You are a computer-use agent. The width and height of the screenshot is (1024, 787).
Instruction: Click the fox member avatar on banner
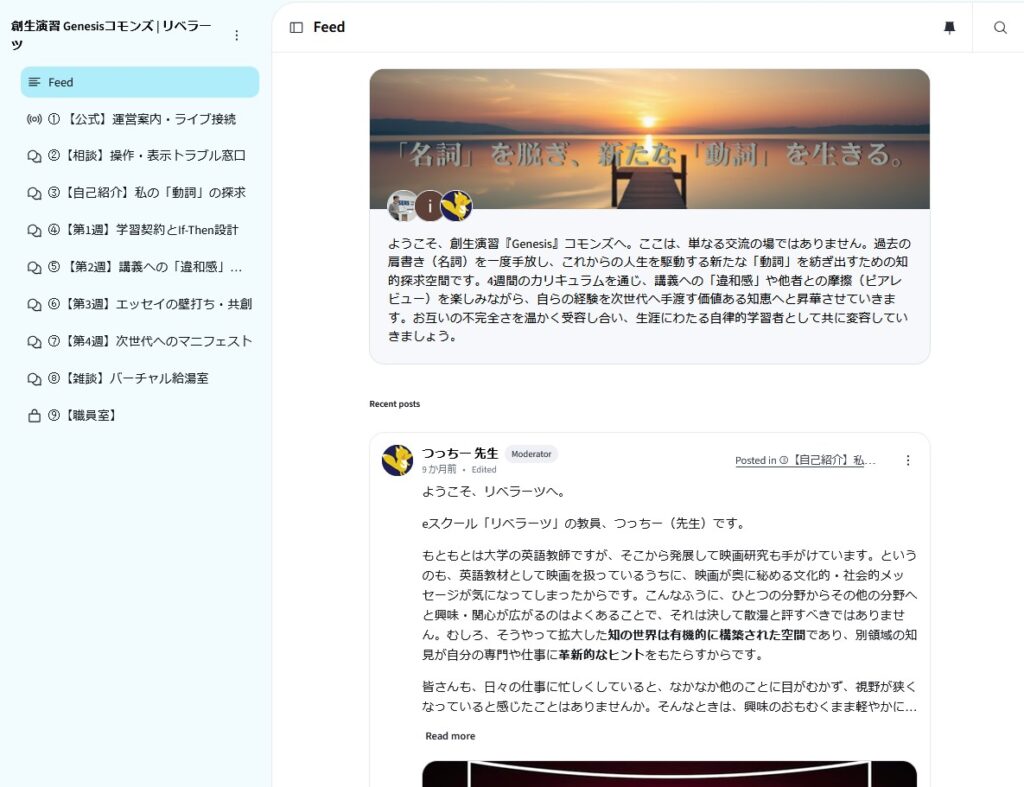[456, 206]
